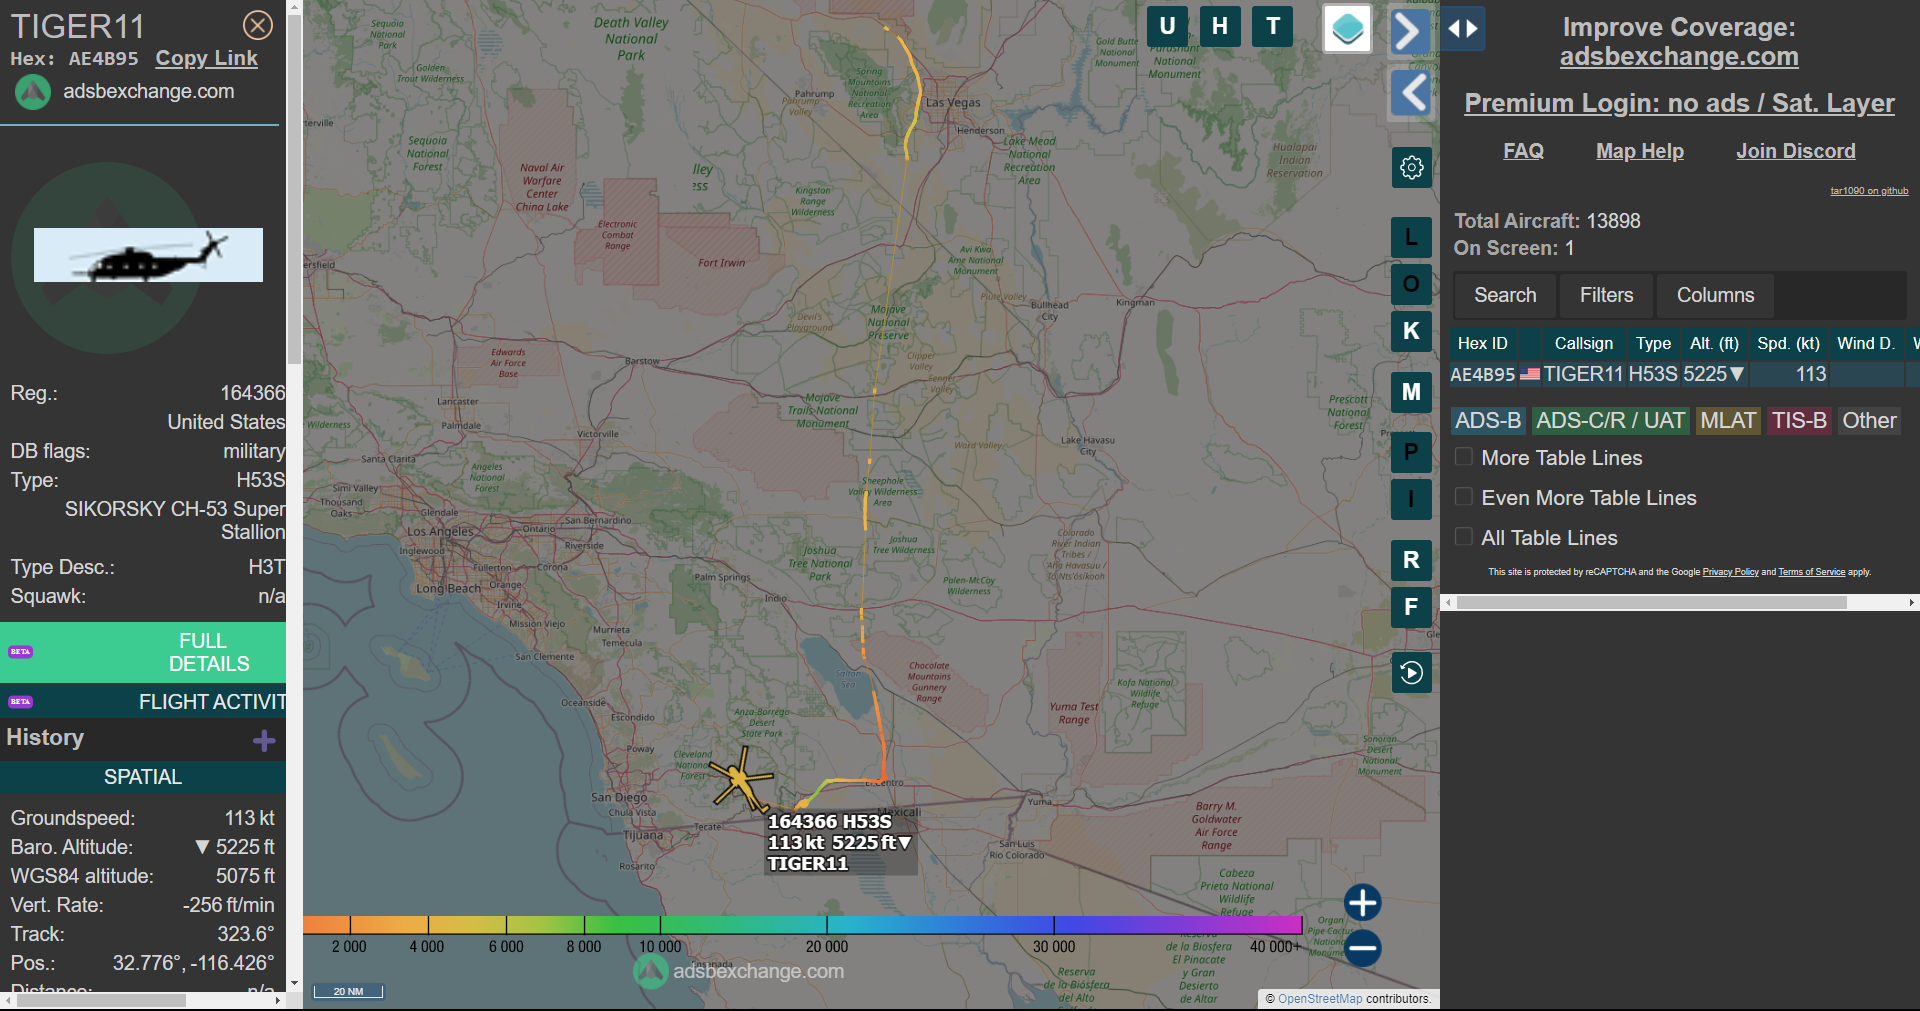Click the right chevron arrow button
The image size is (1920, 1011).
1409,31
